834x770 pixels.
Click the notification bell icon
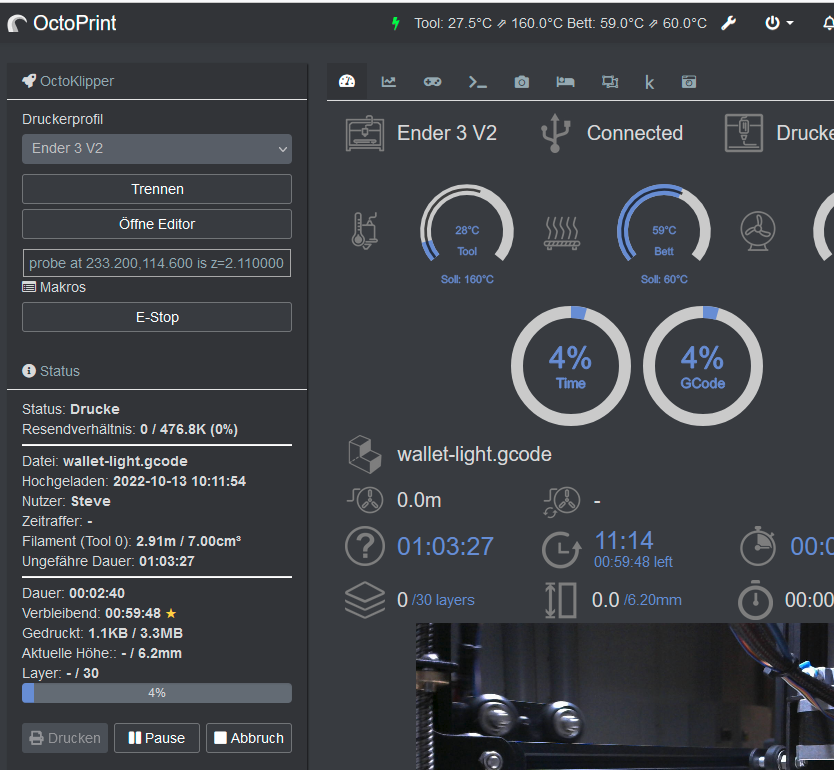pos(828,23)
